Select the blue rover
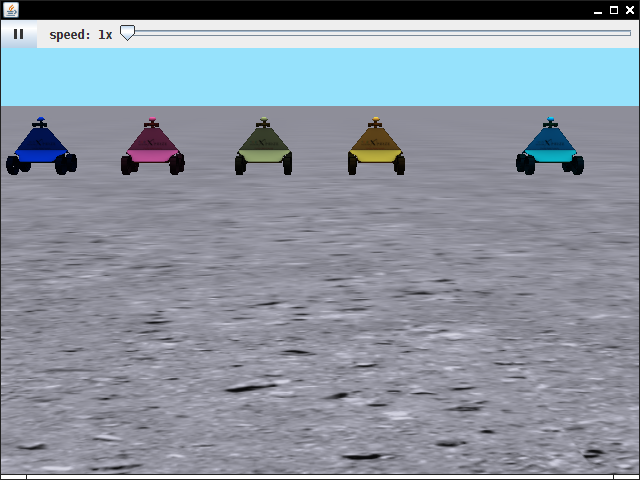The image size is (640, 480). click(x=41, y=148)
